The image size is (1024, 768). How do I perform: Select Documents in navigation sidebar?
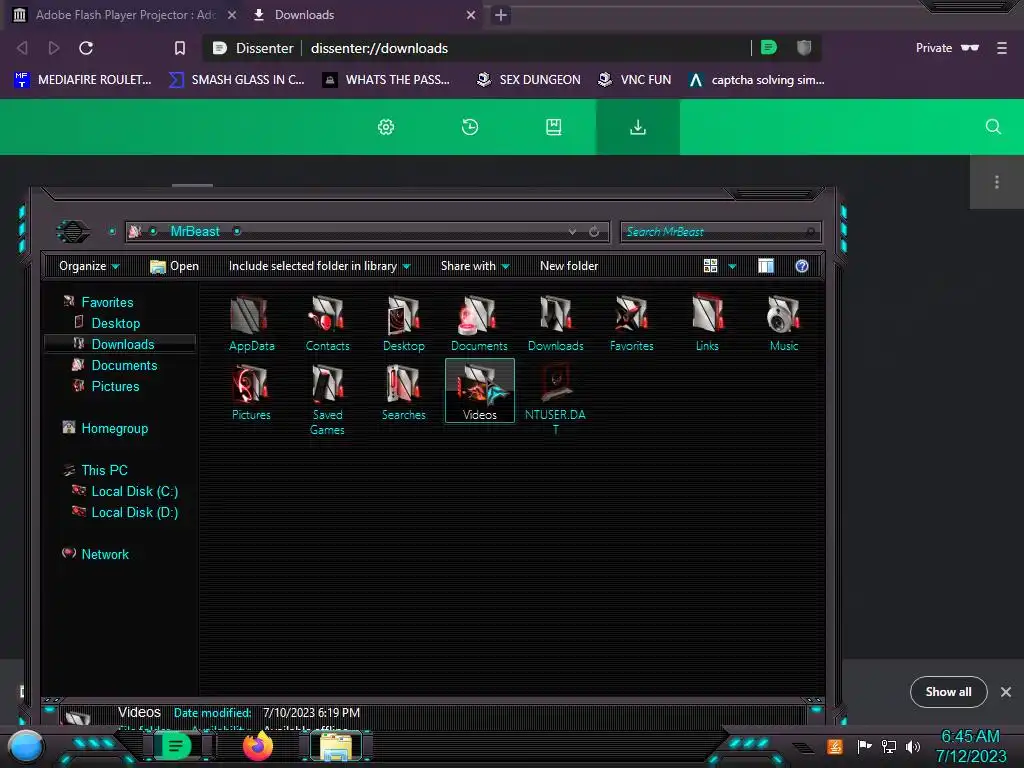click(124, 365)
